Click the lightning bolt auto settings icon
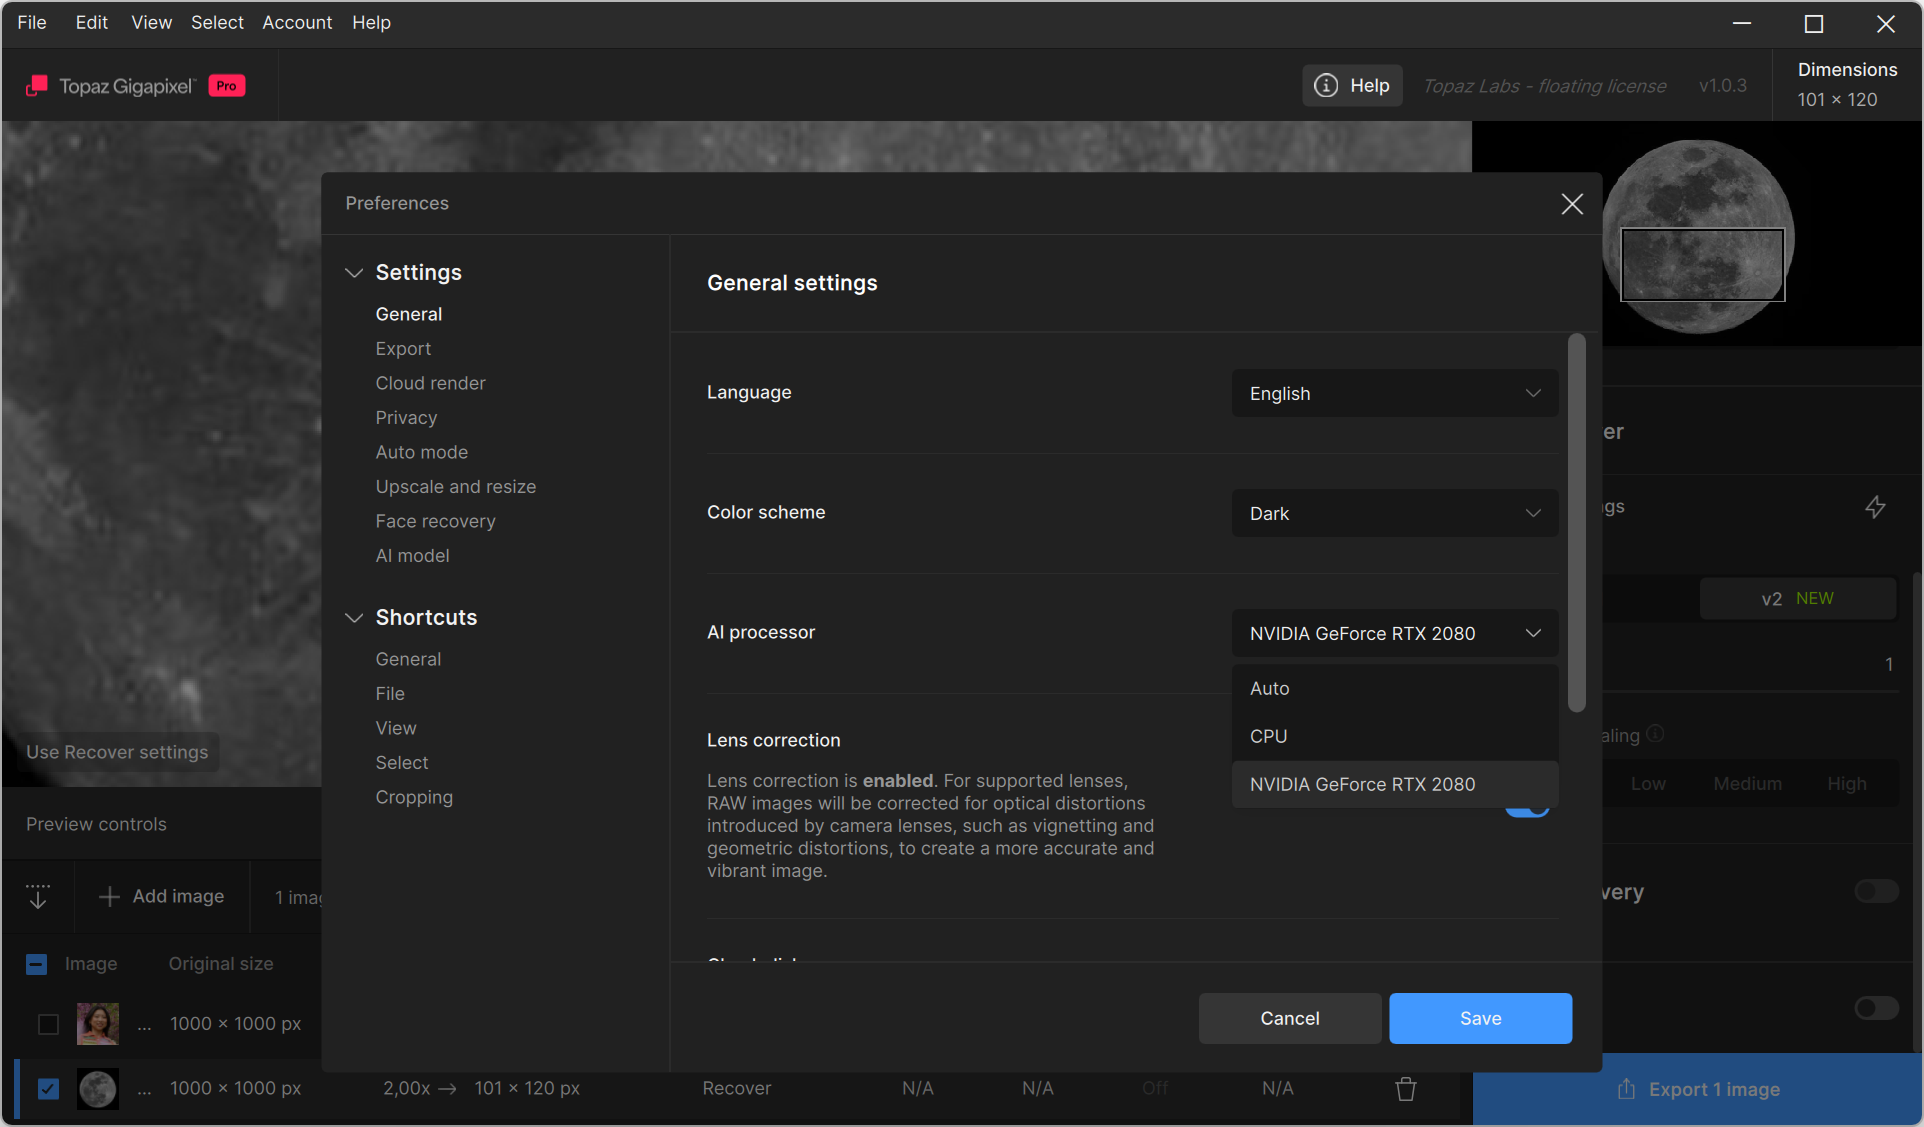The image size is (1924, 1127). point(1875,507)
